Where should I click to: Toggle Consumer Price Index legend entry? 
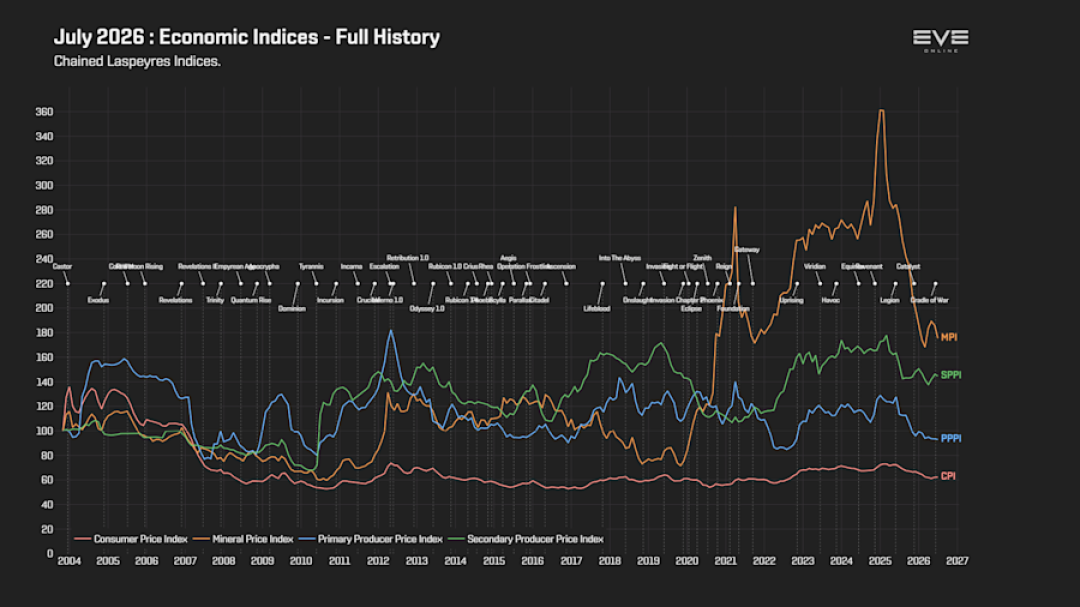pyautogui.click(x=131, y=539)
